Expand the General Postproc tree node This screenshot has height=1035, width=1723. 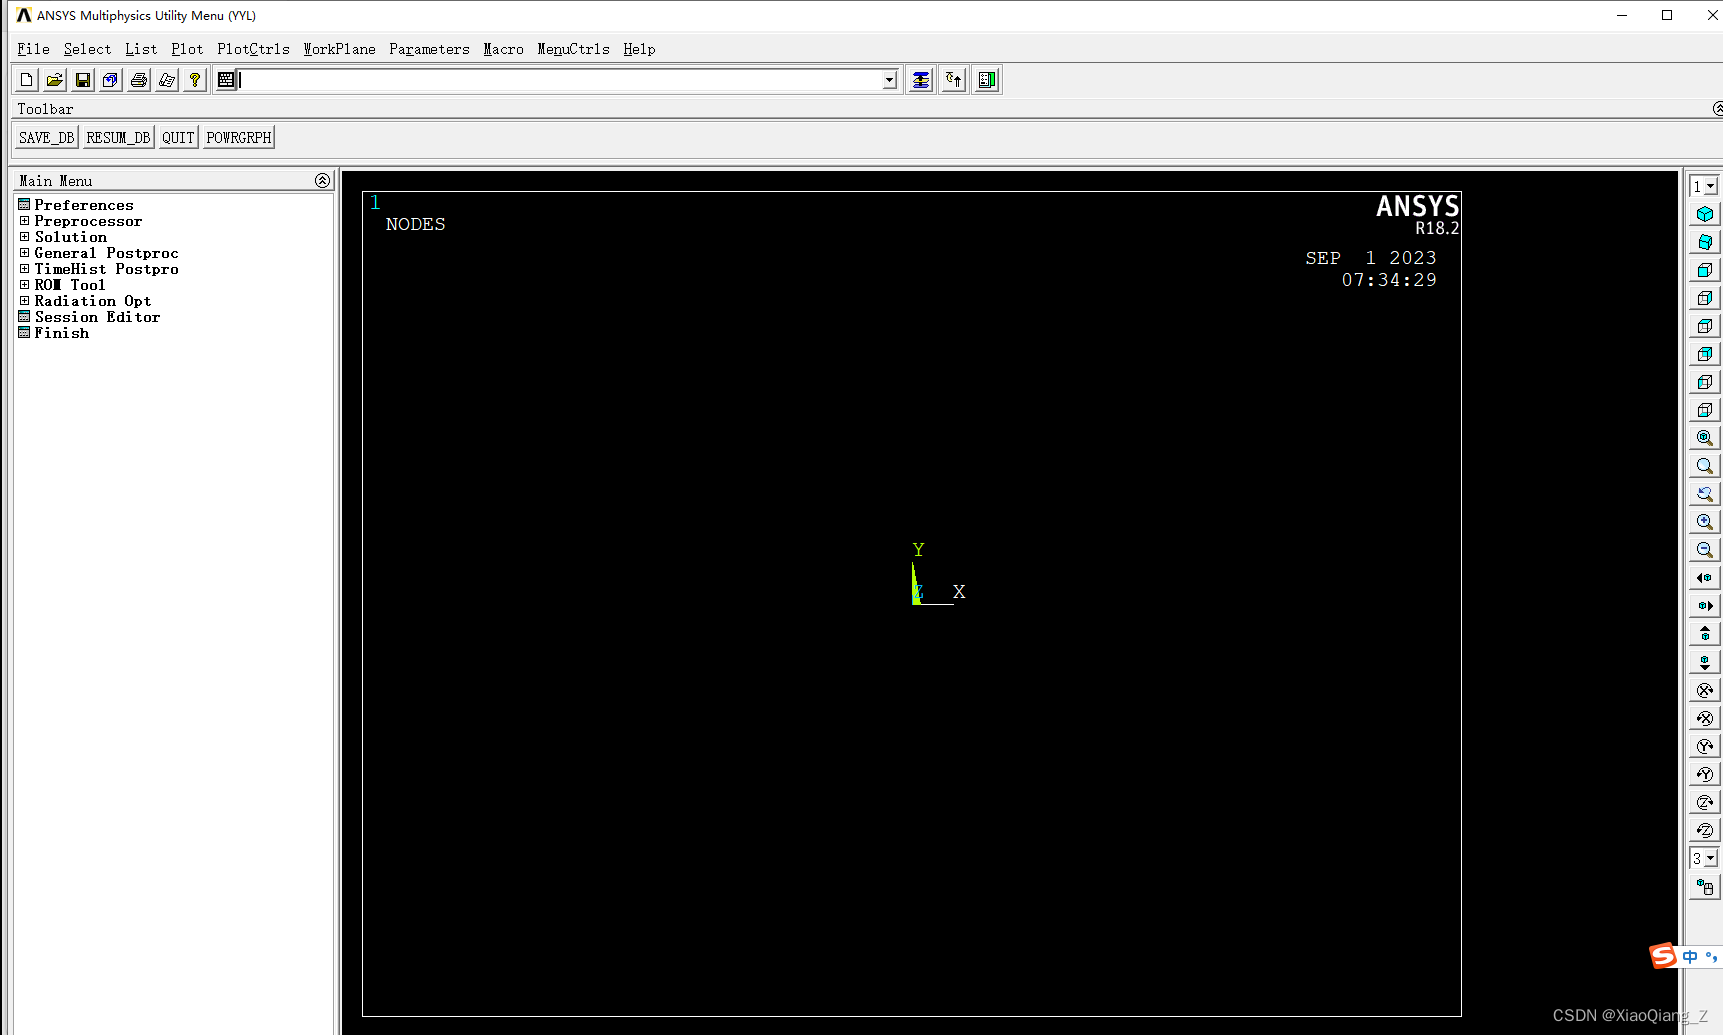[x=24, y=253]
